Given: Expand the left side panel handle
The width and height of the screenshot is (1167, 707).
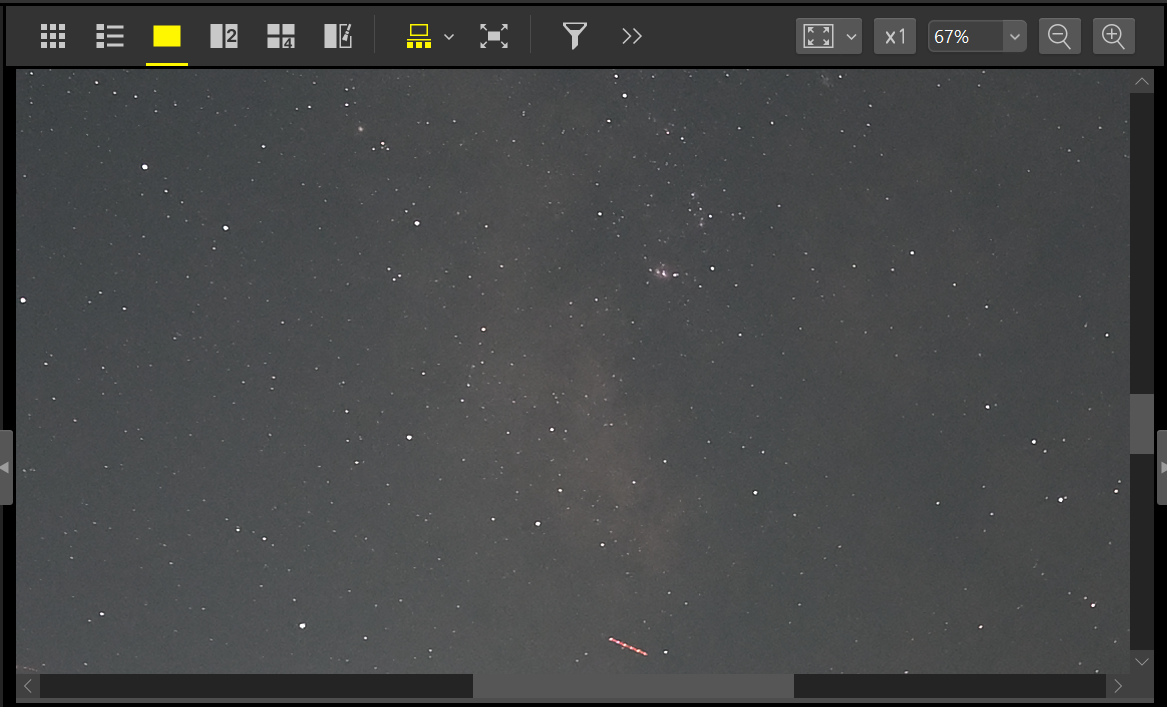Looking at the screenshot, I should (x=6, y=467).
